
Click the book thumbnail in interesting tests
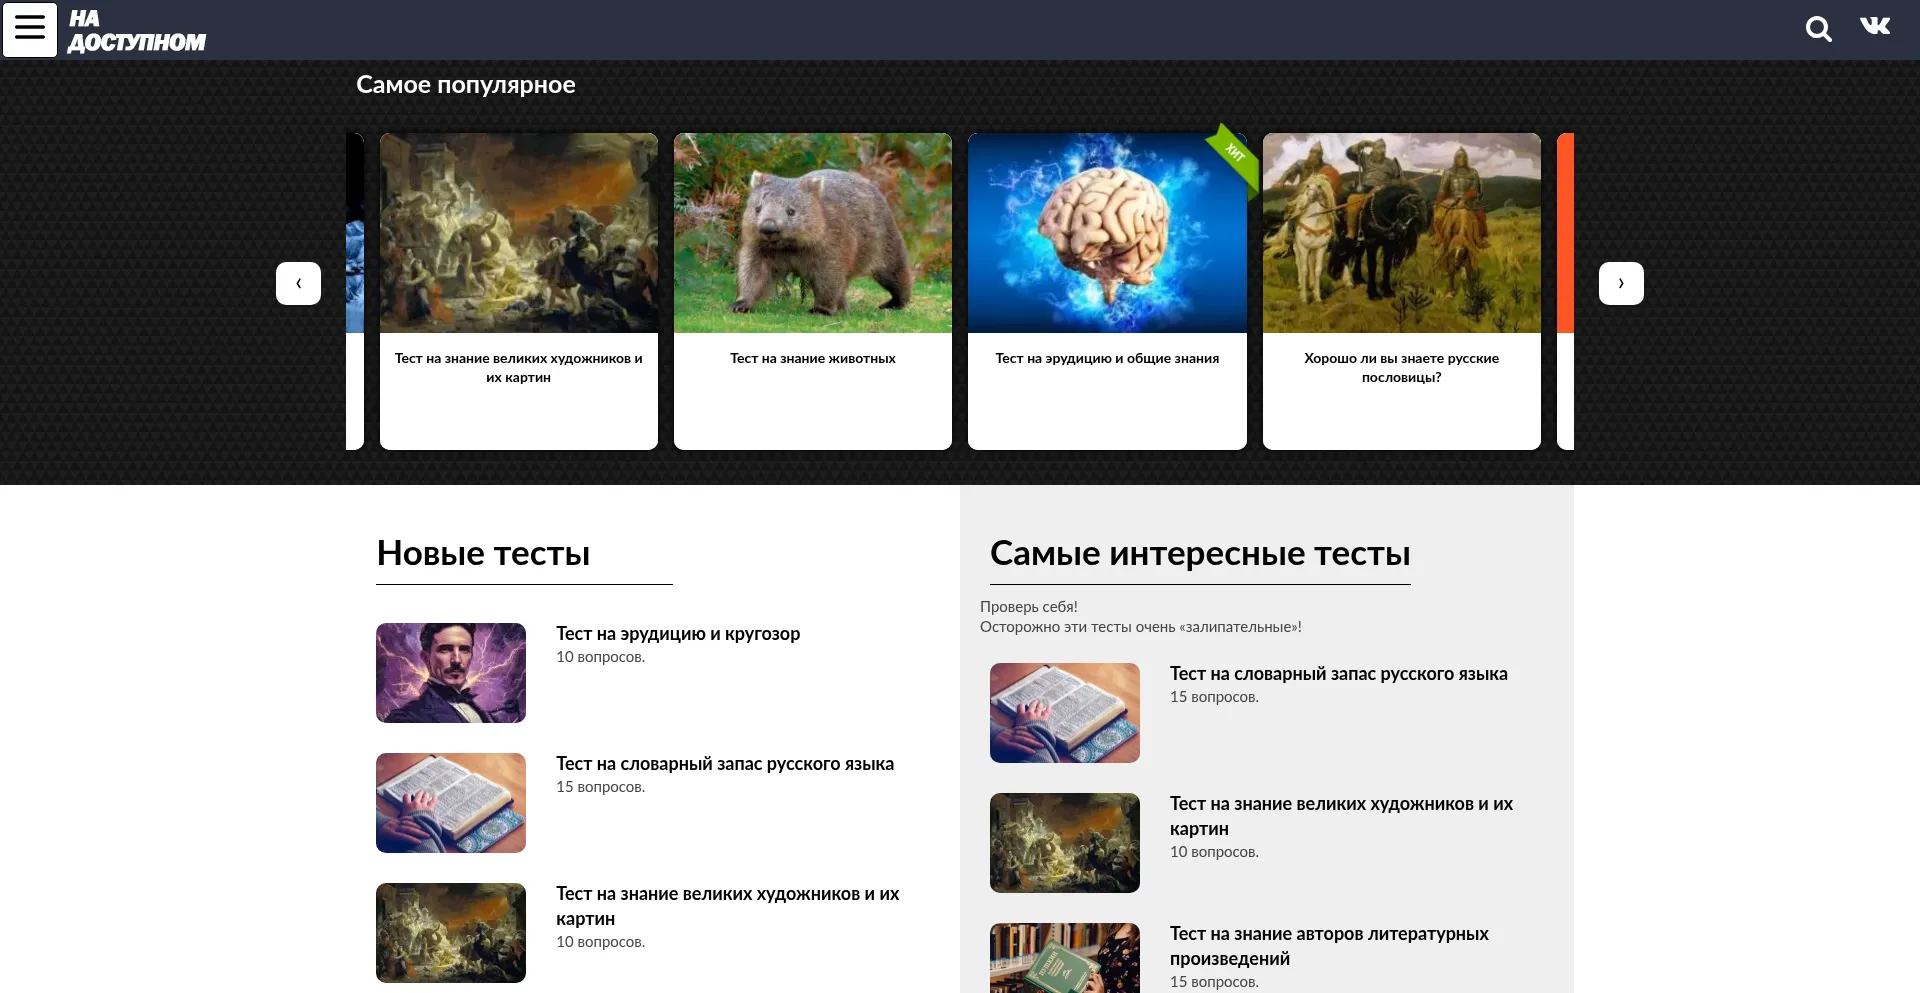(x=1064, y=713)
